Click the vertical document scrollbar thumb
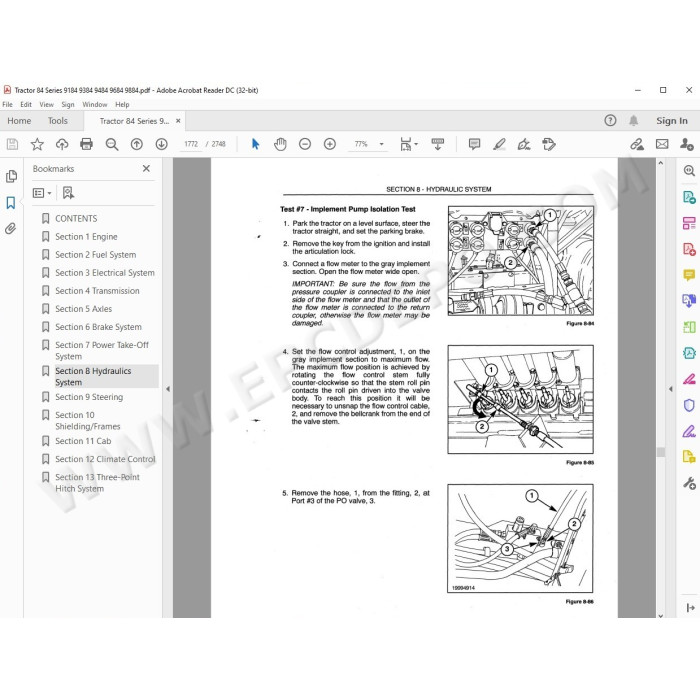The height and width of the screenshot is (700, 700). pyautogui.click(x=661, y=452)
